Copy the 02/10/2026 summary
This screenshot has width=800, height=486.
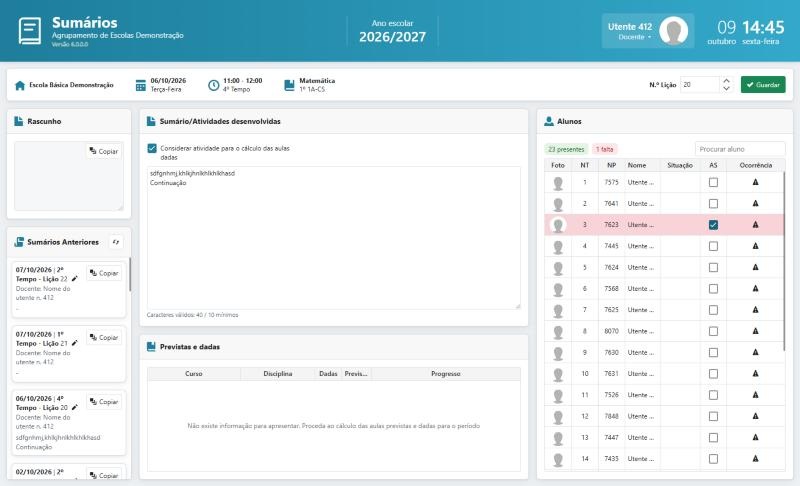tap(104, 474)
